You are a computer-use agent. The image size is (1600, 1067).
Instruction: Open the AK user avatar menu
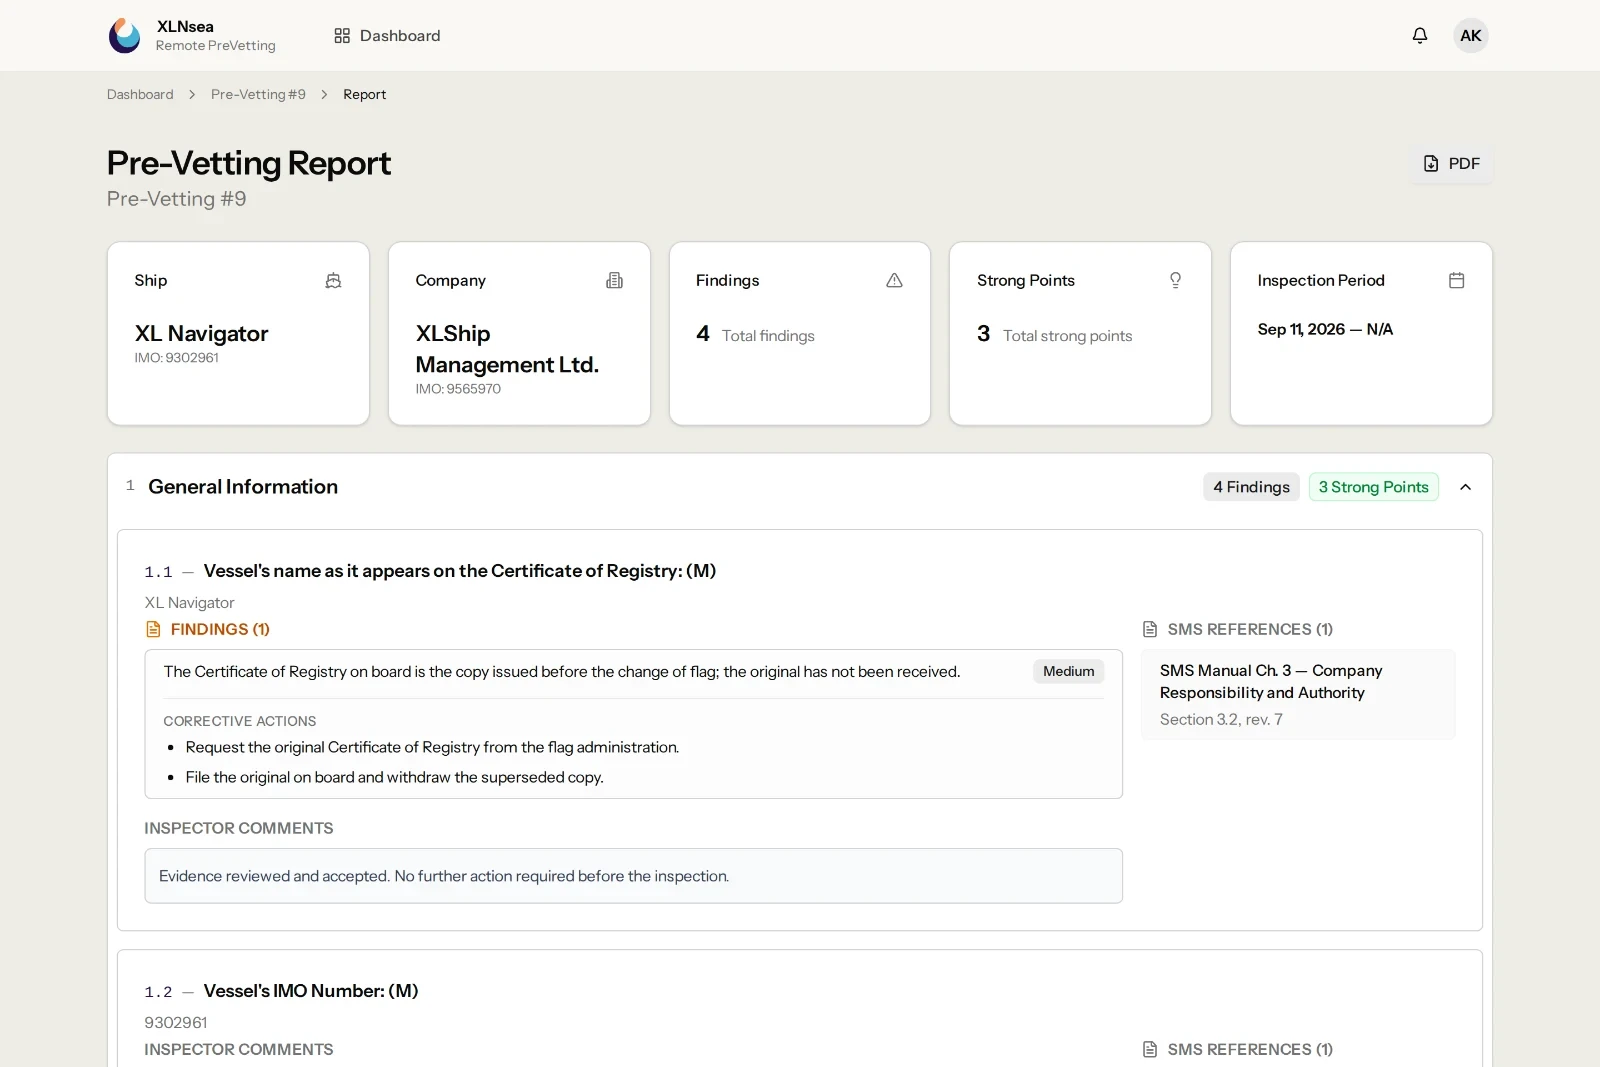pos(1471,36)
